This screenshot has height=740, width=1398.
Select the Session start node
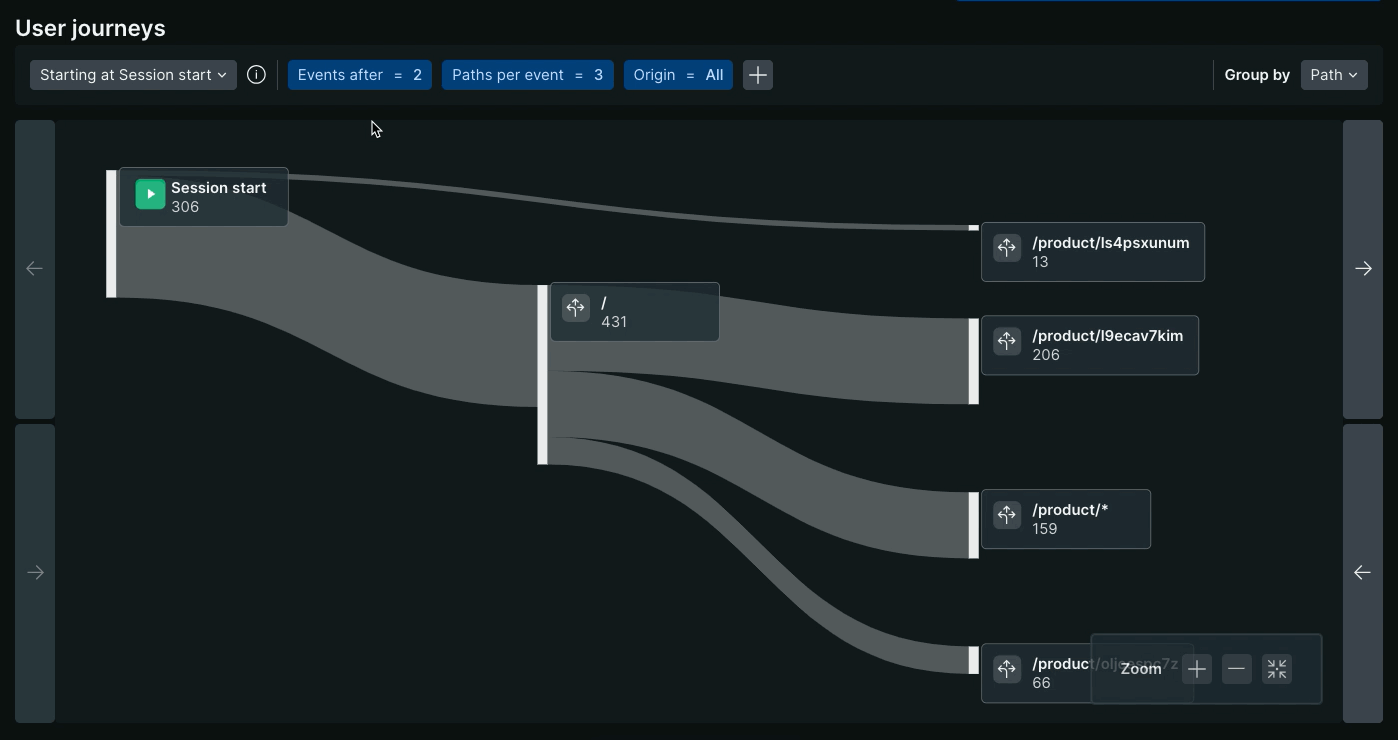coord(203,196)
